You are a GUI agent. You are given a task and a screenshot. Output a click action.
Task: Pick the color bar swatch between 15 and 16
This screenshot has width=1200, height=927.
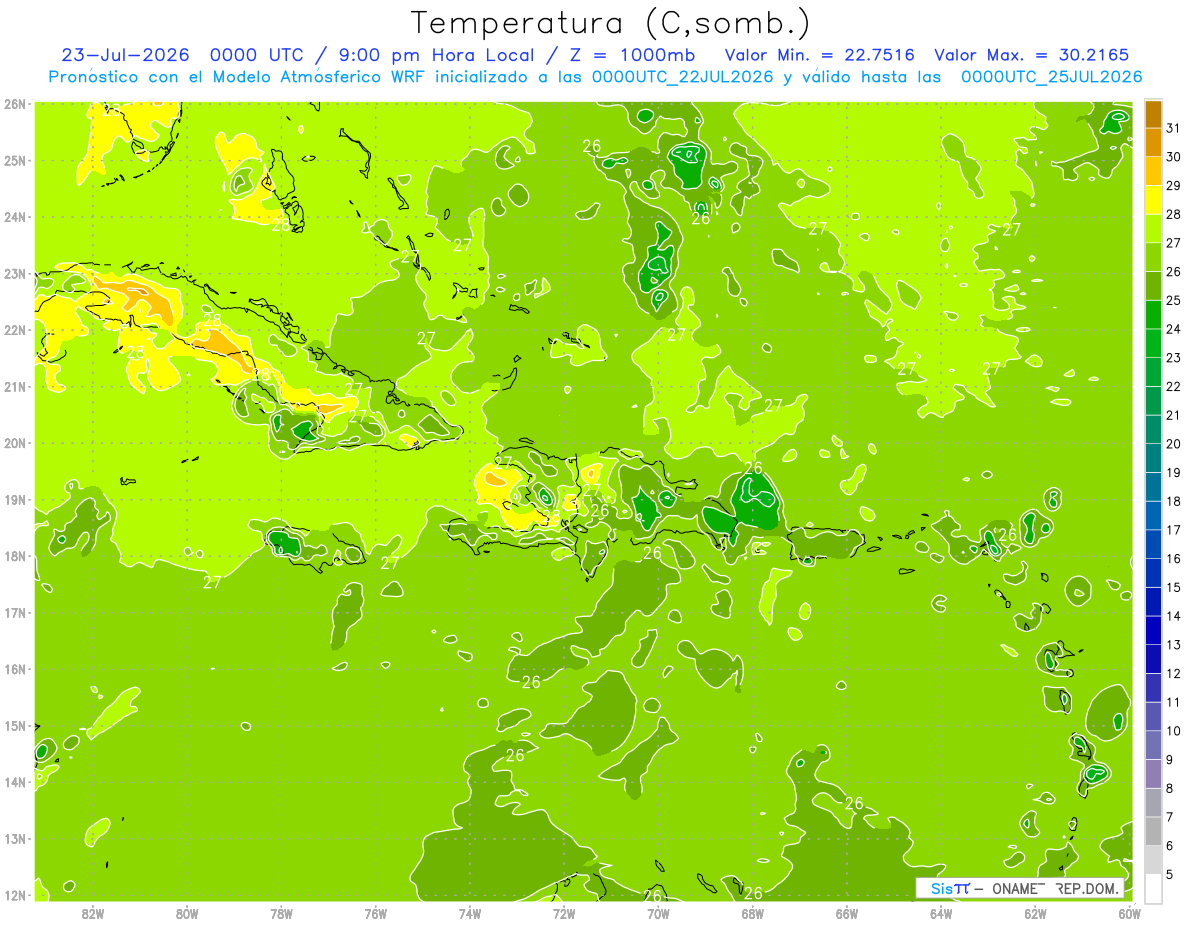(1153, 573)
